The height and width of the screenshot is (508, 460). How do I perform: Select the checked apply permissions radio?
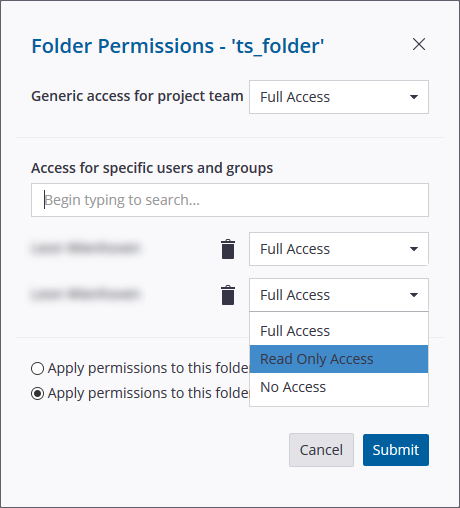[37, 394]
